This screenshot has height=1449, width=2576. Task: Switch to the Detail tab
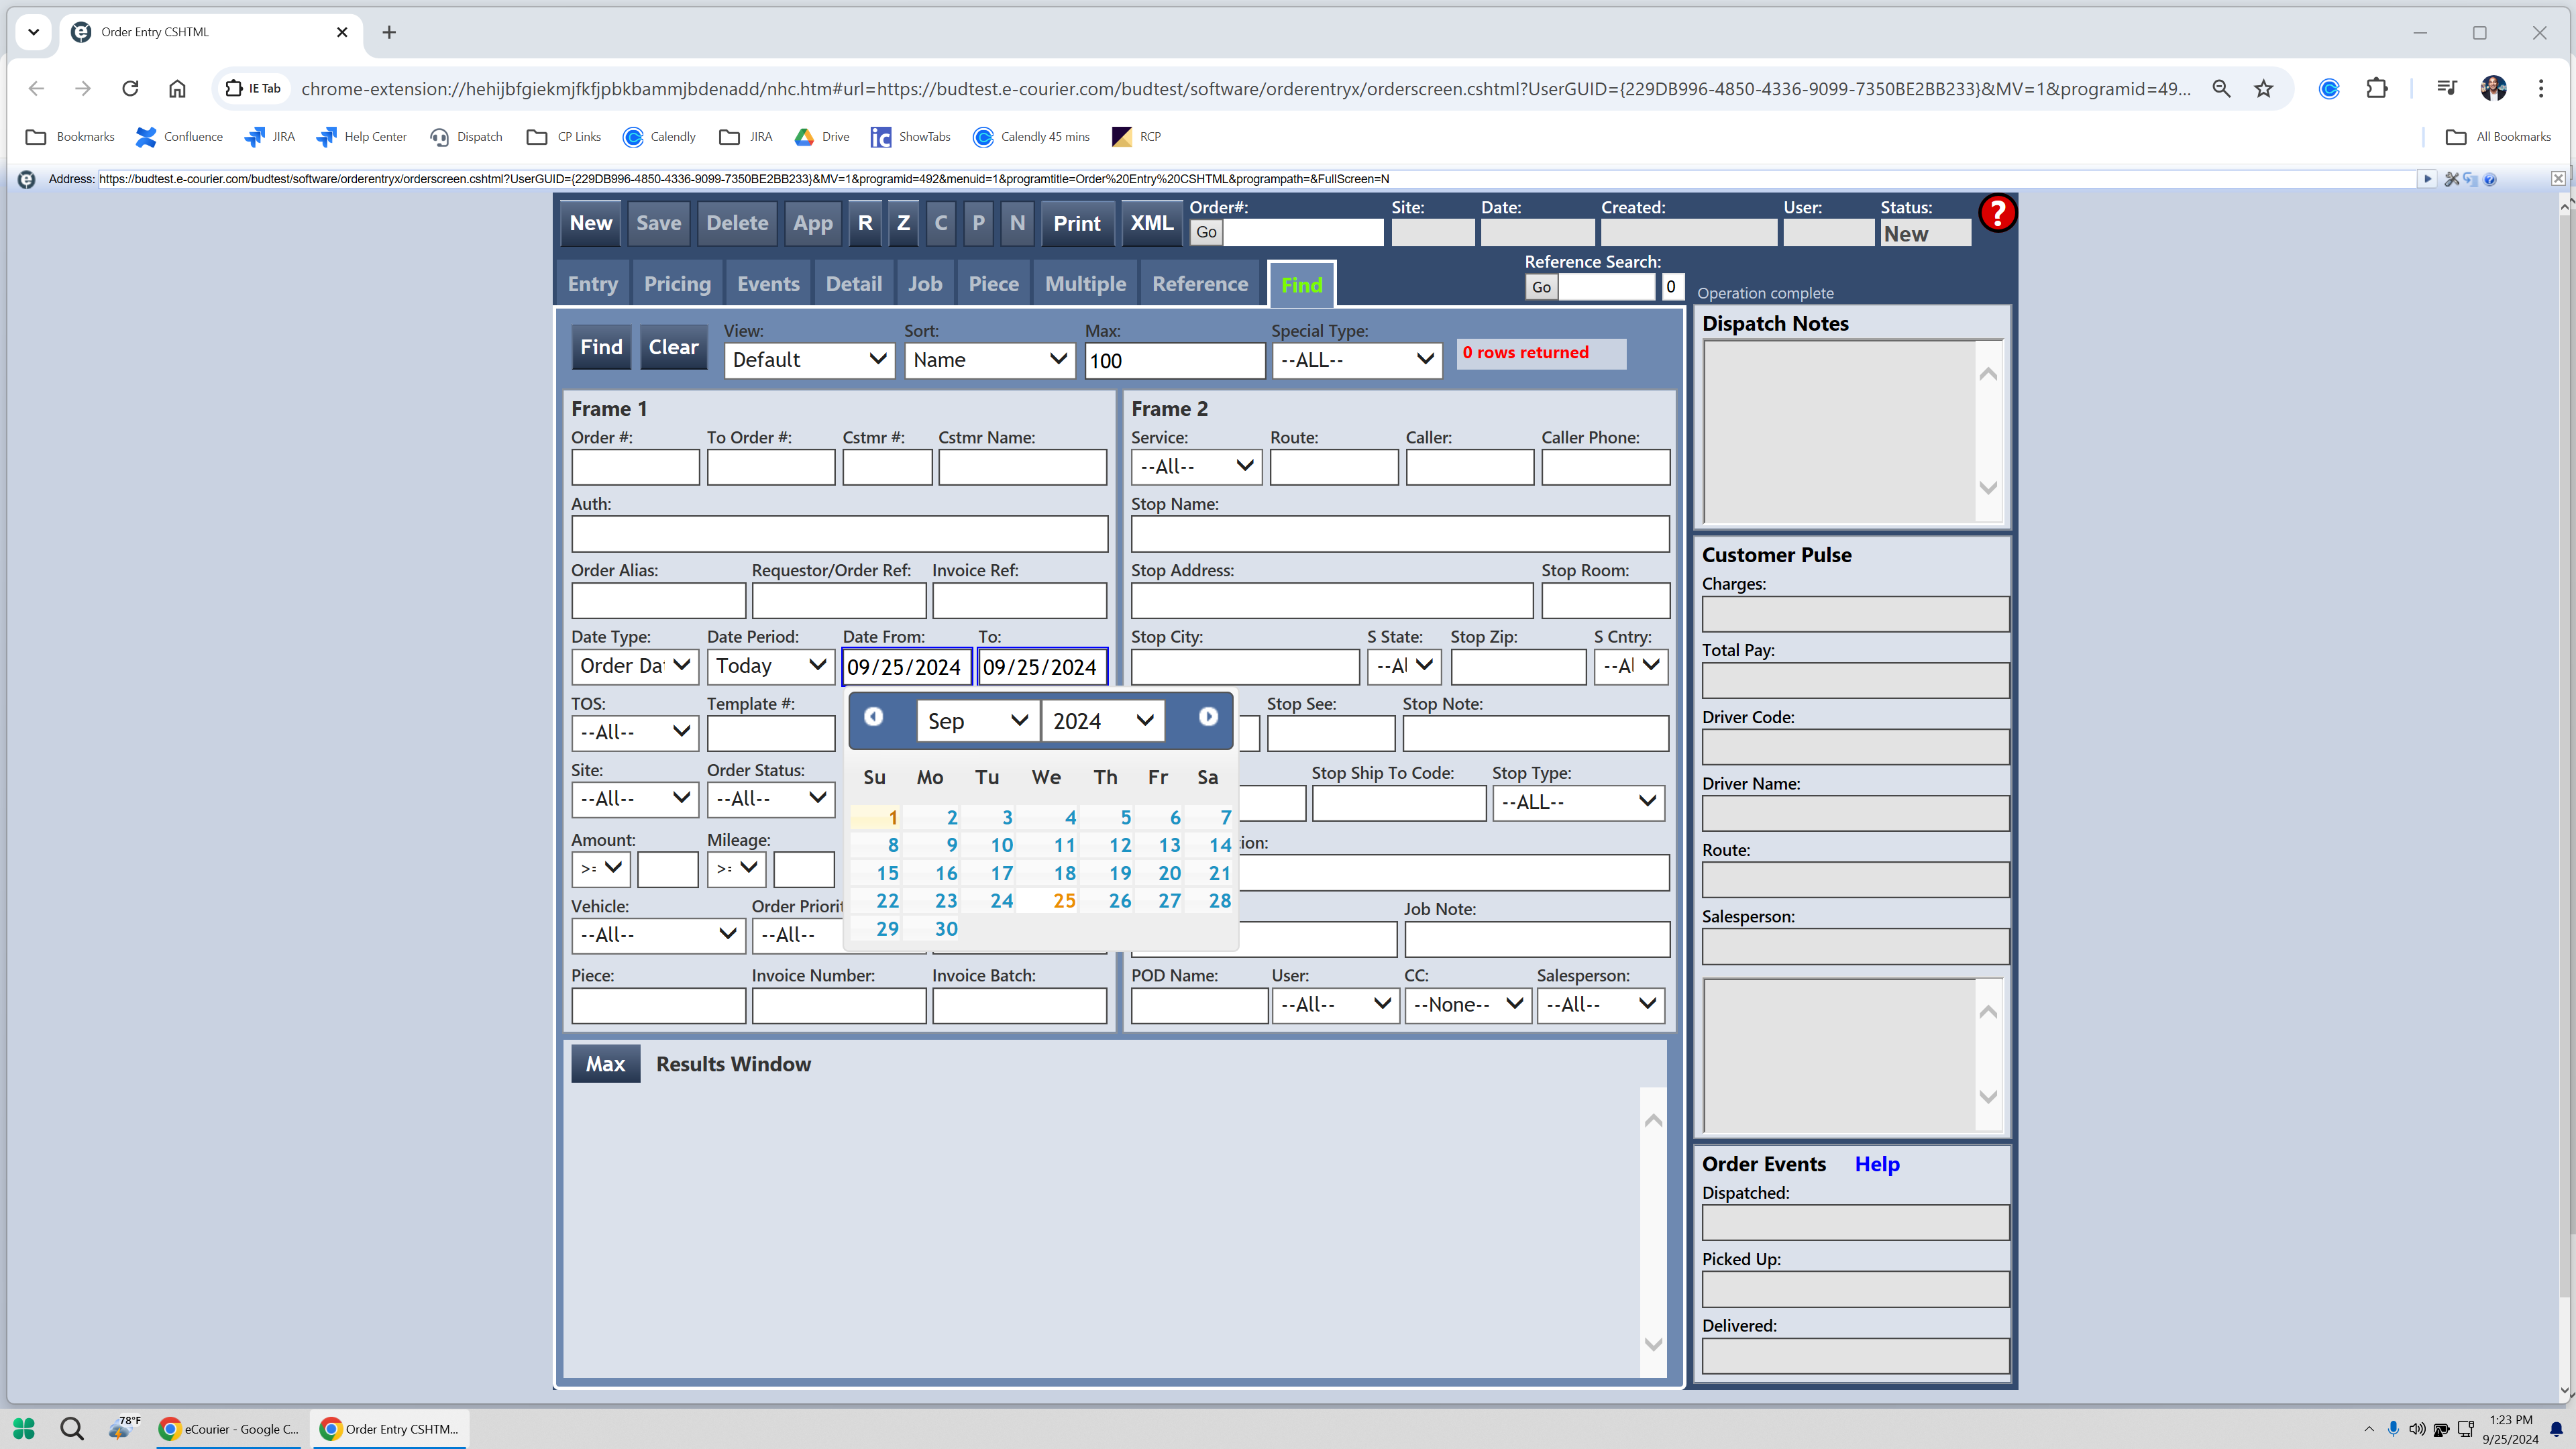pos(854,284)
